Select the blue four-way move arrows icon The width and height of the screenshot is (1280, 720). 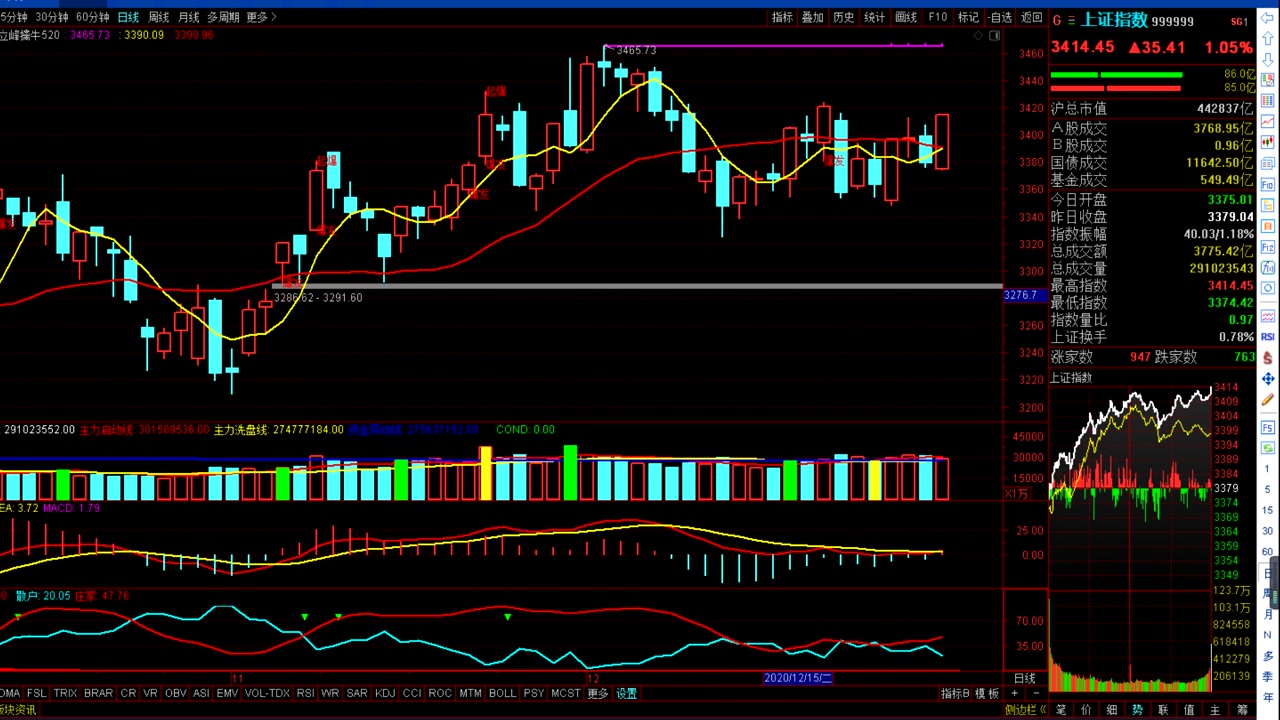tap(1267, 379)
